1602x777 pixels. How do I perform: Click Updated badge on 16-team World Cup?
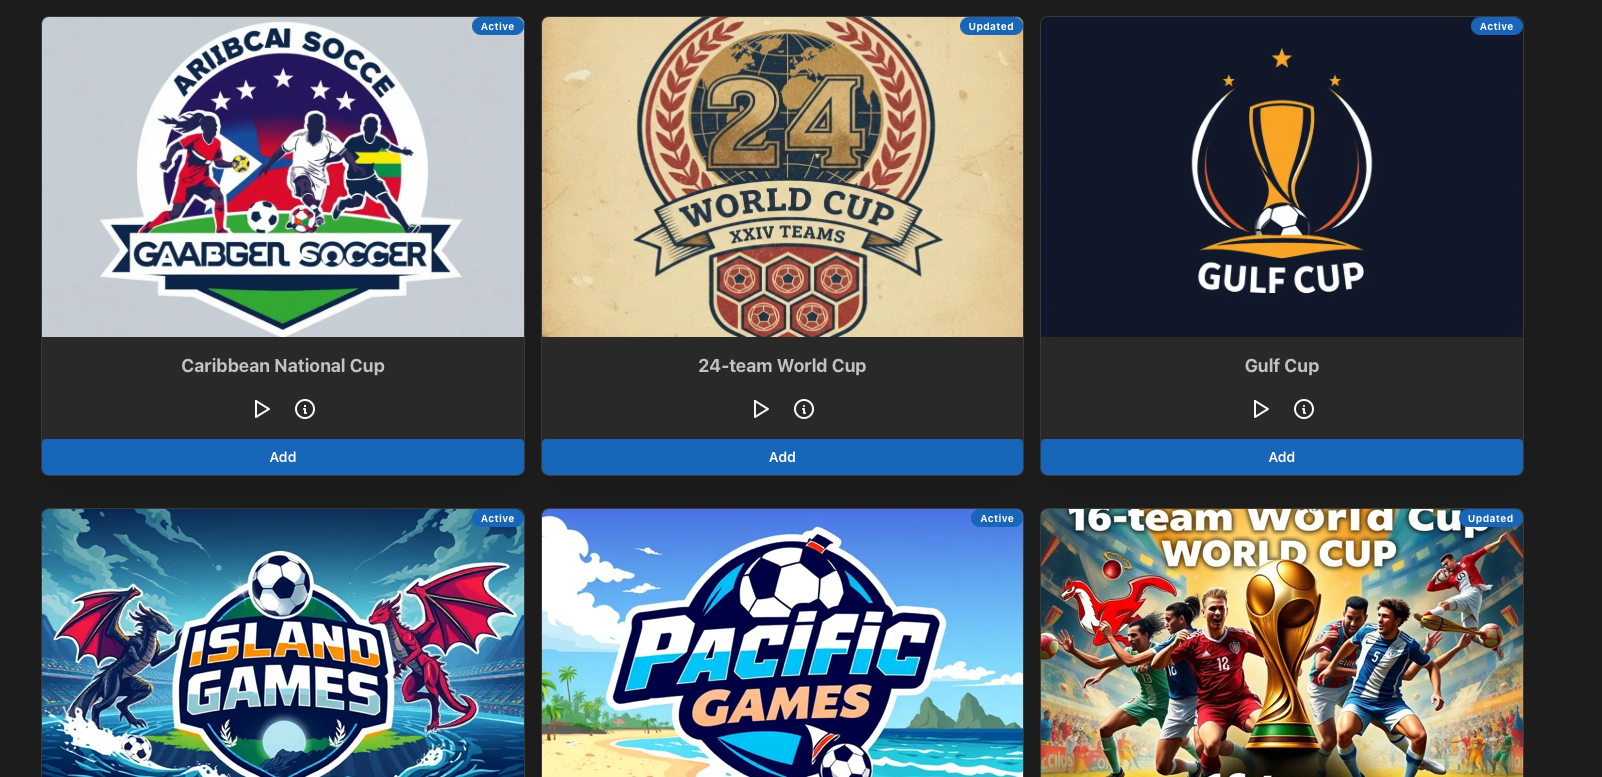[x=1490, y=518]
